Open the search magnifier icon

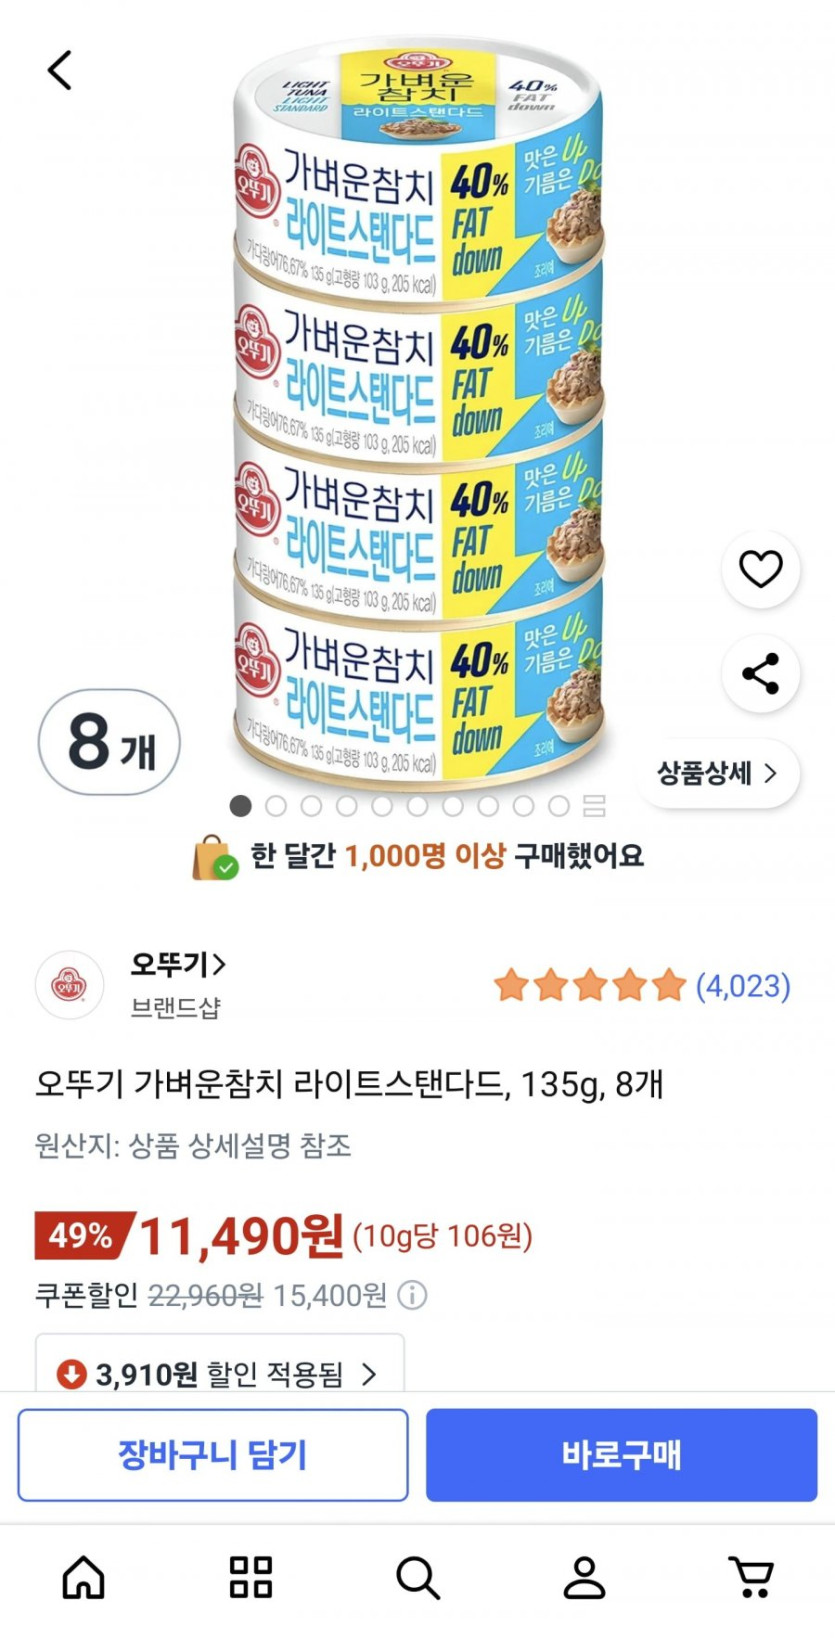417,1578
